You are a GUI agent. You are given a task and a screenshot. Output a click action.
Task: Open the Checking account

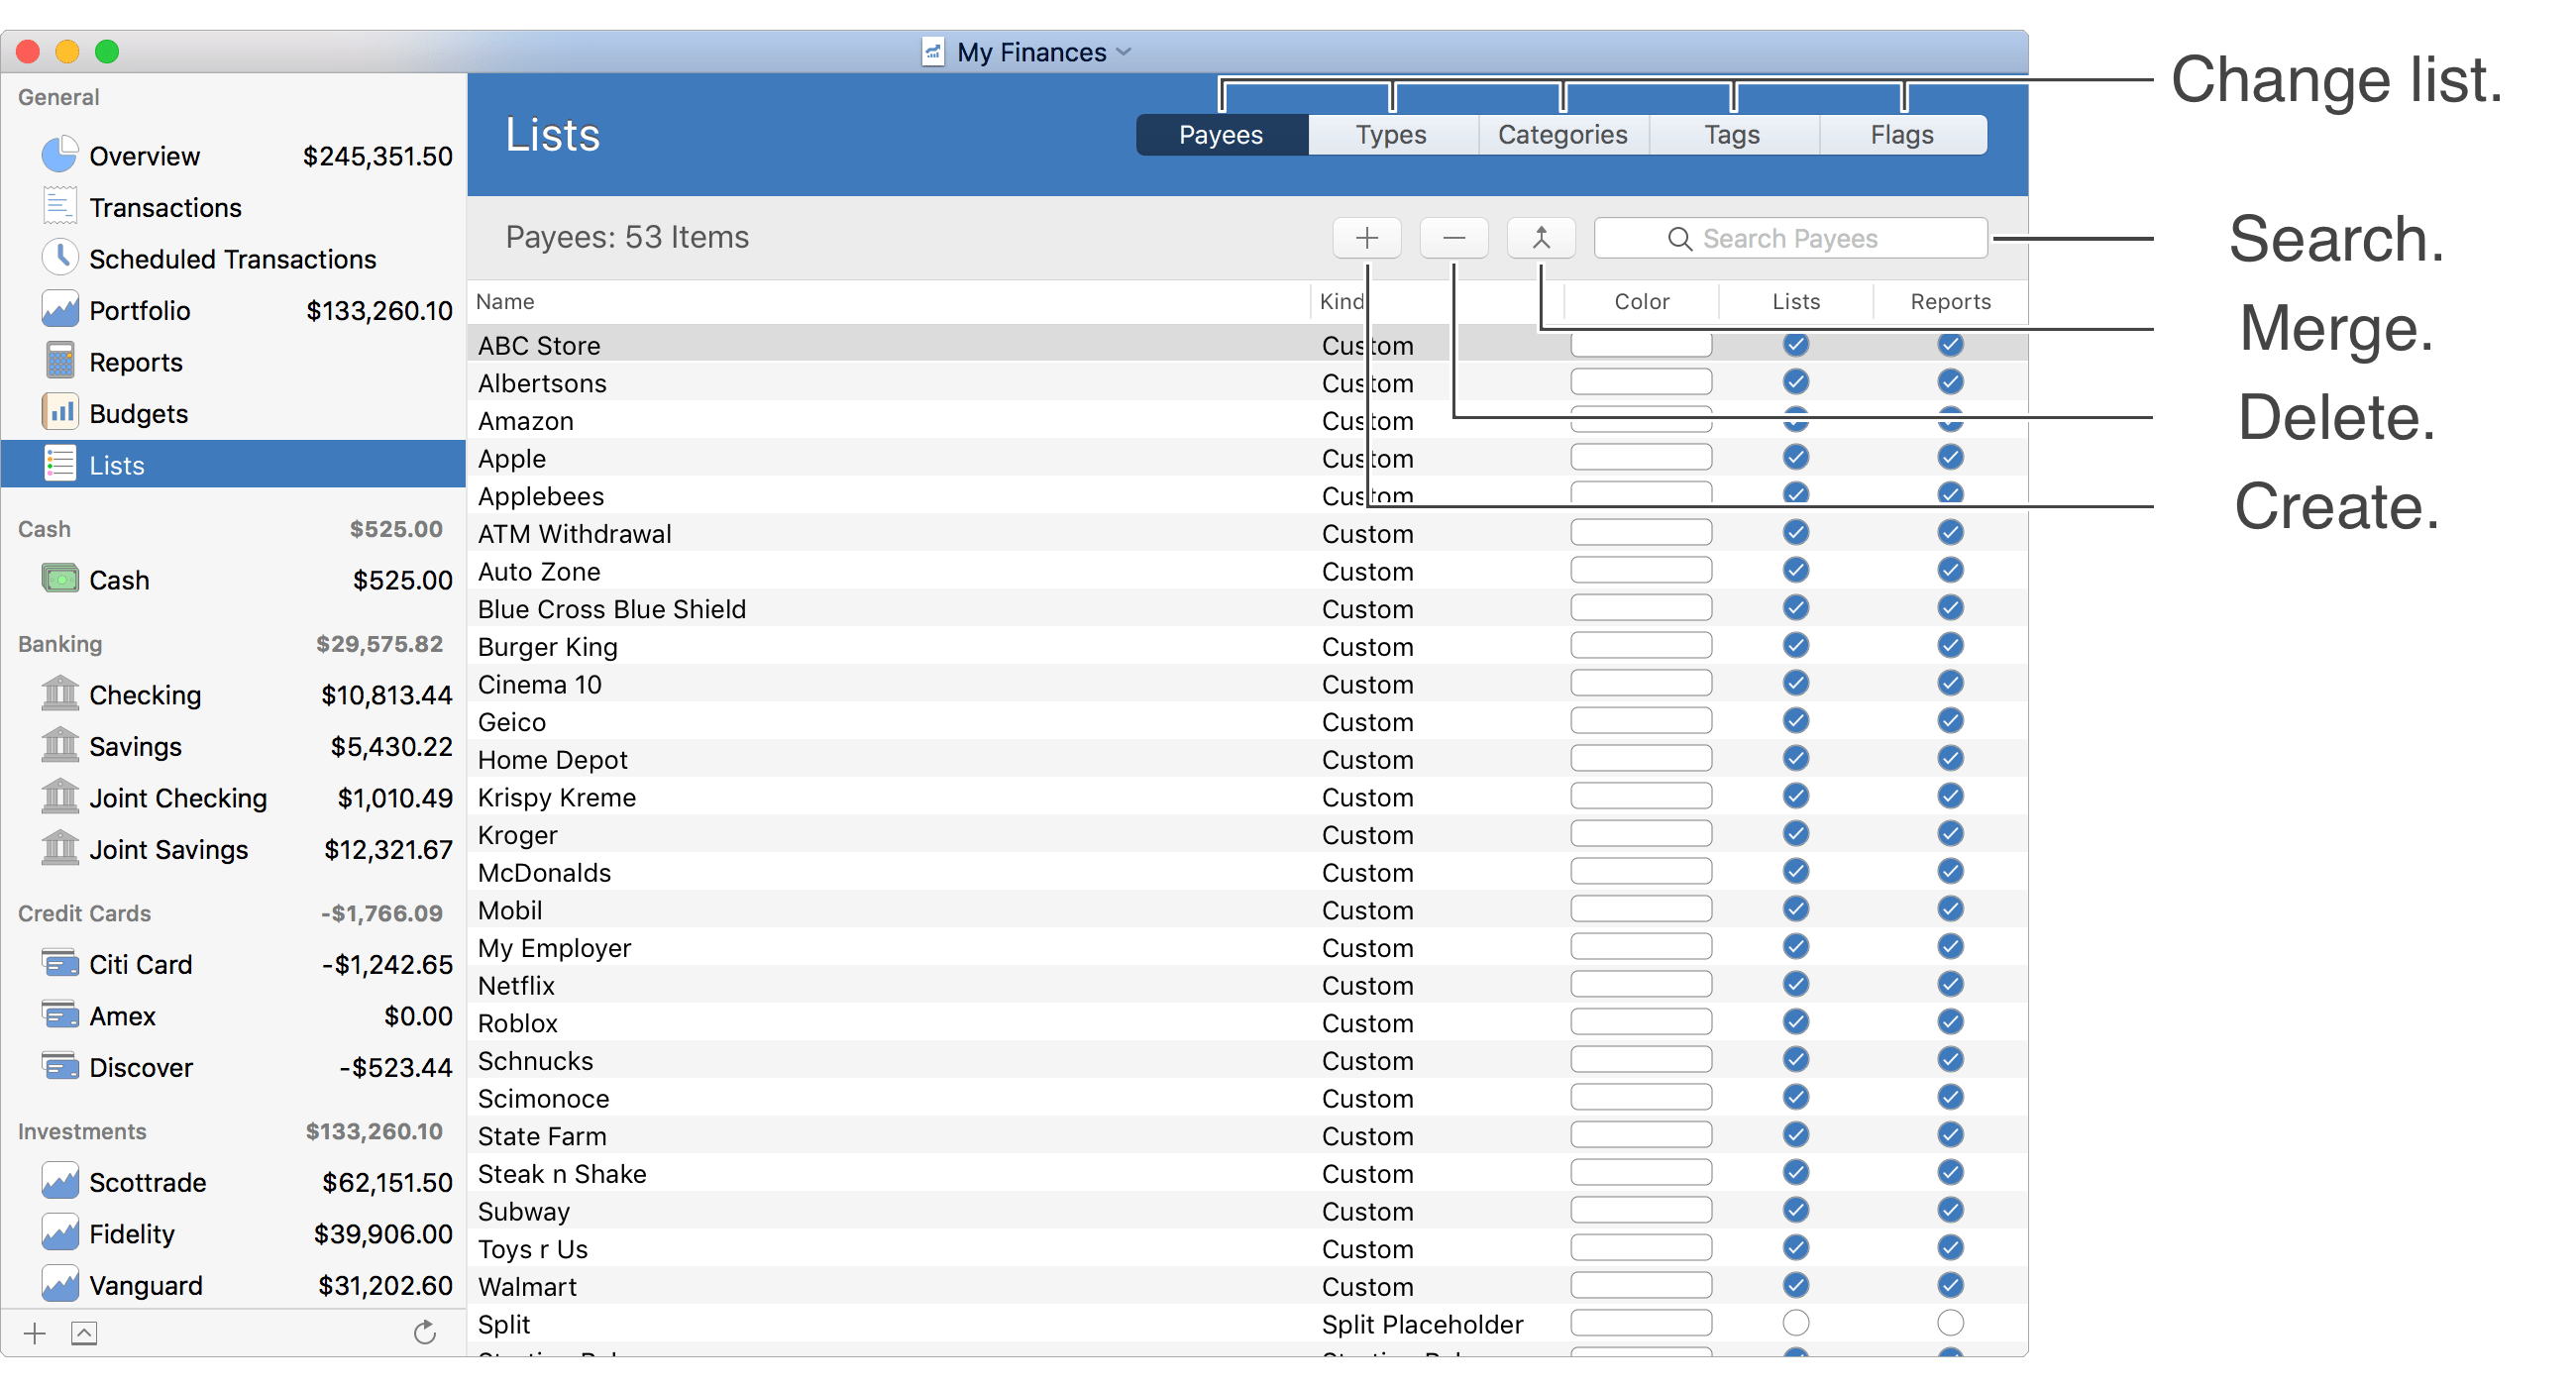[145, 695]
